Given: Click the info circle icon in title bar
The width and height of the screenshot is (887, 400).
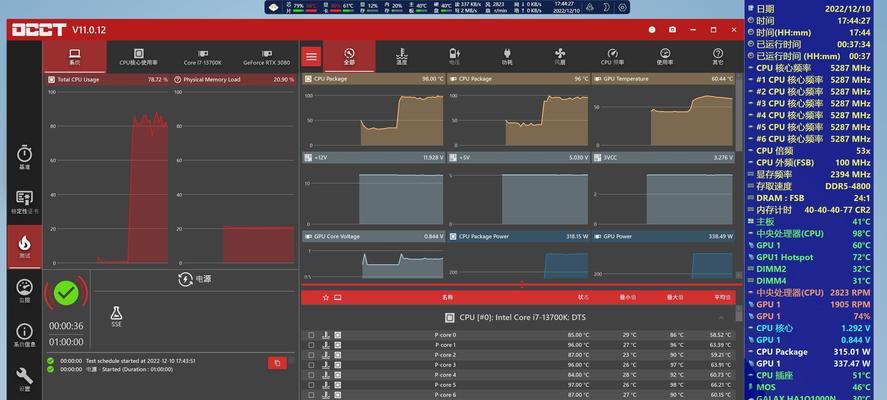Looking at the screenshot, I should coord(652,30).
